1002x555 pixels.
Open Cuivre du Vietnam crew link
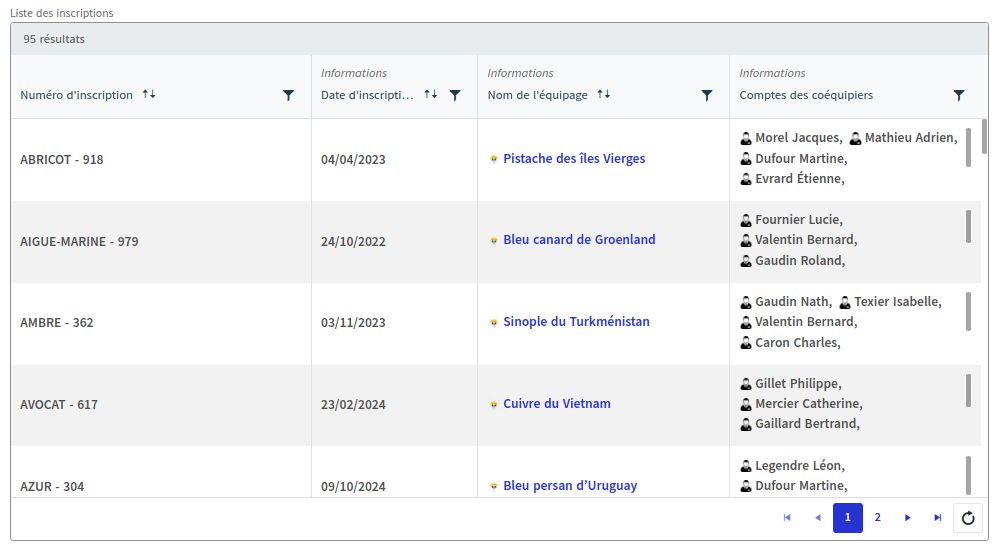point(557,404)
